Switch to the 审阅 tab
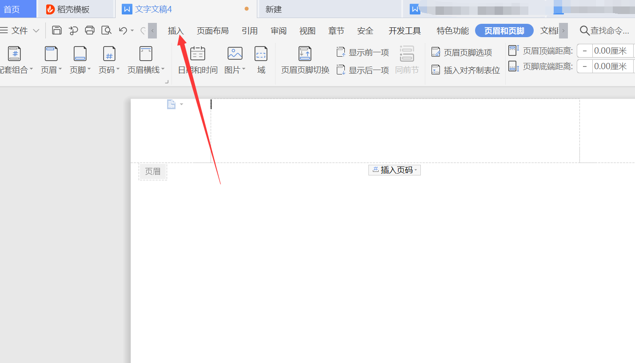Screen dimensions: 635x363 [x=279, y=30]
